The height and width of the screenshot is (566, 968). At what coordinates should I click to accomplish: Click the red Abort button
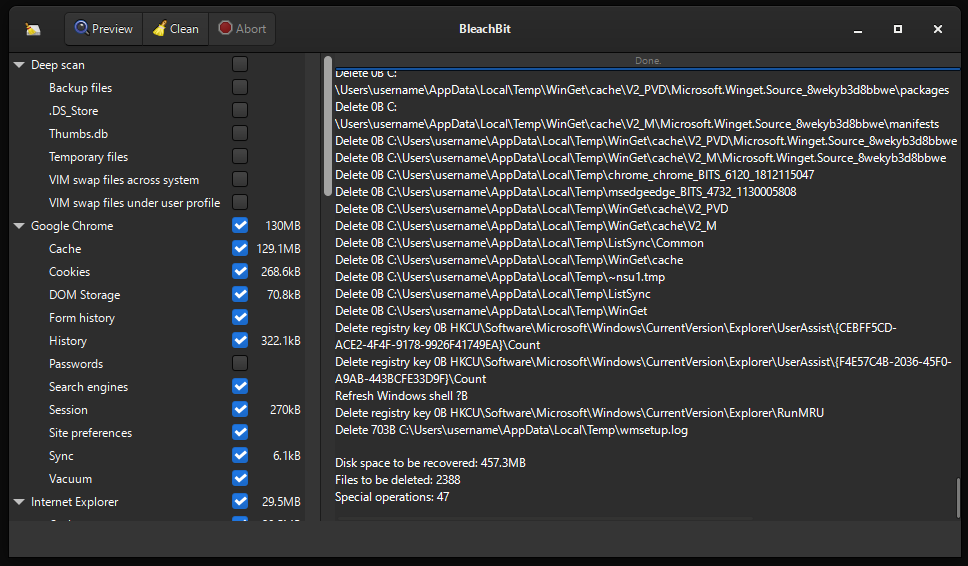(242, 29)
